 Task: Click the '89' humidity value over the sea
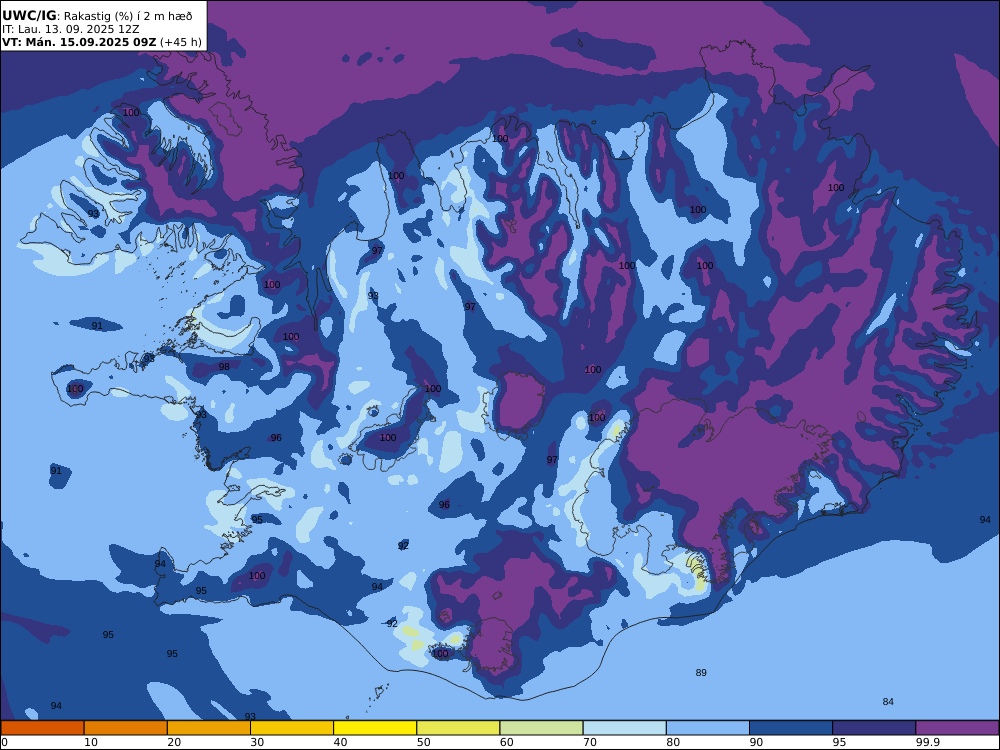(701, 672)
